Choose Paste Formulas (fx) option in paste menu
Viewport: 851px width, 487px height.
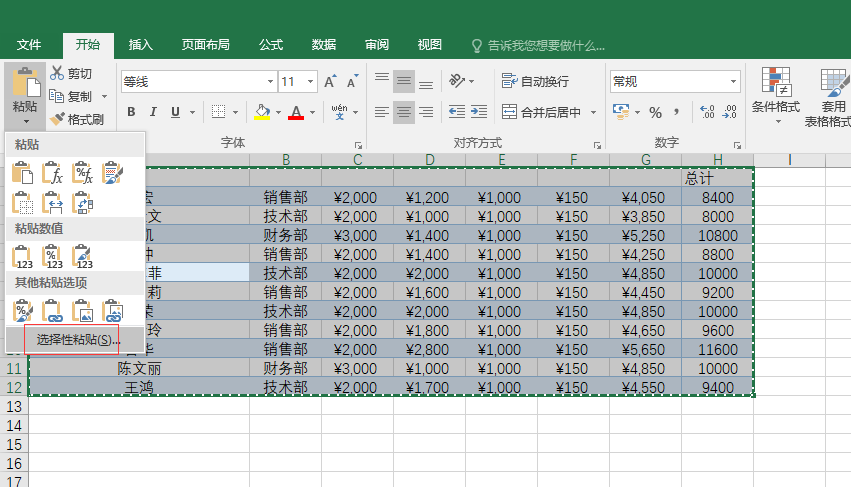tap(53, 173)
